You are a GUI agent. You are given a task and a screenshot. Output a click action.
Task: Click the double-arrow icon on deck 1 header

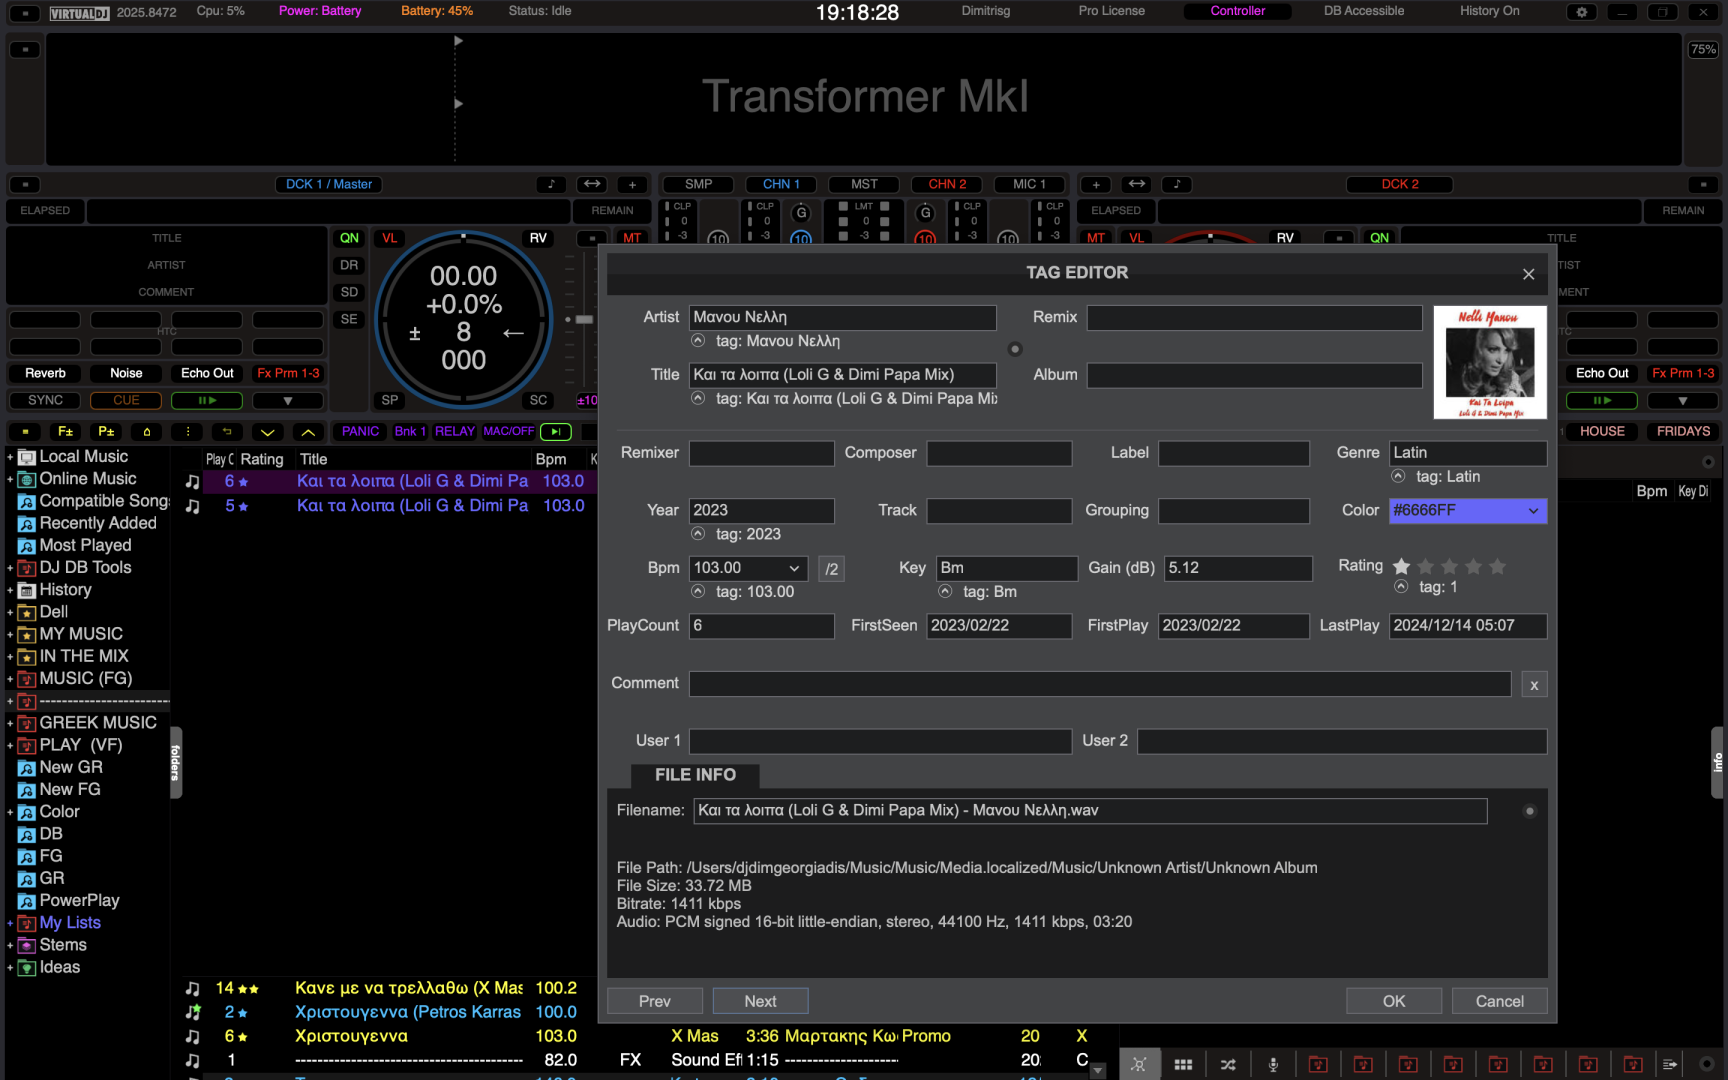coord(592,184)
